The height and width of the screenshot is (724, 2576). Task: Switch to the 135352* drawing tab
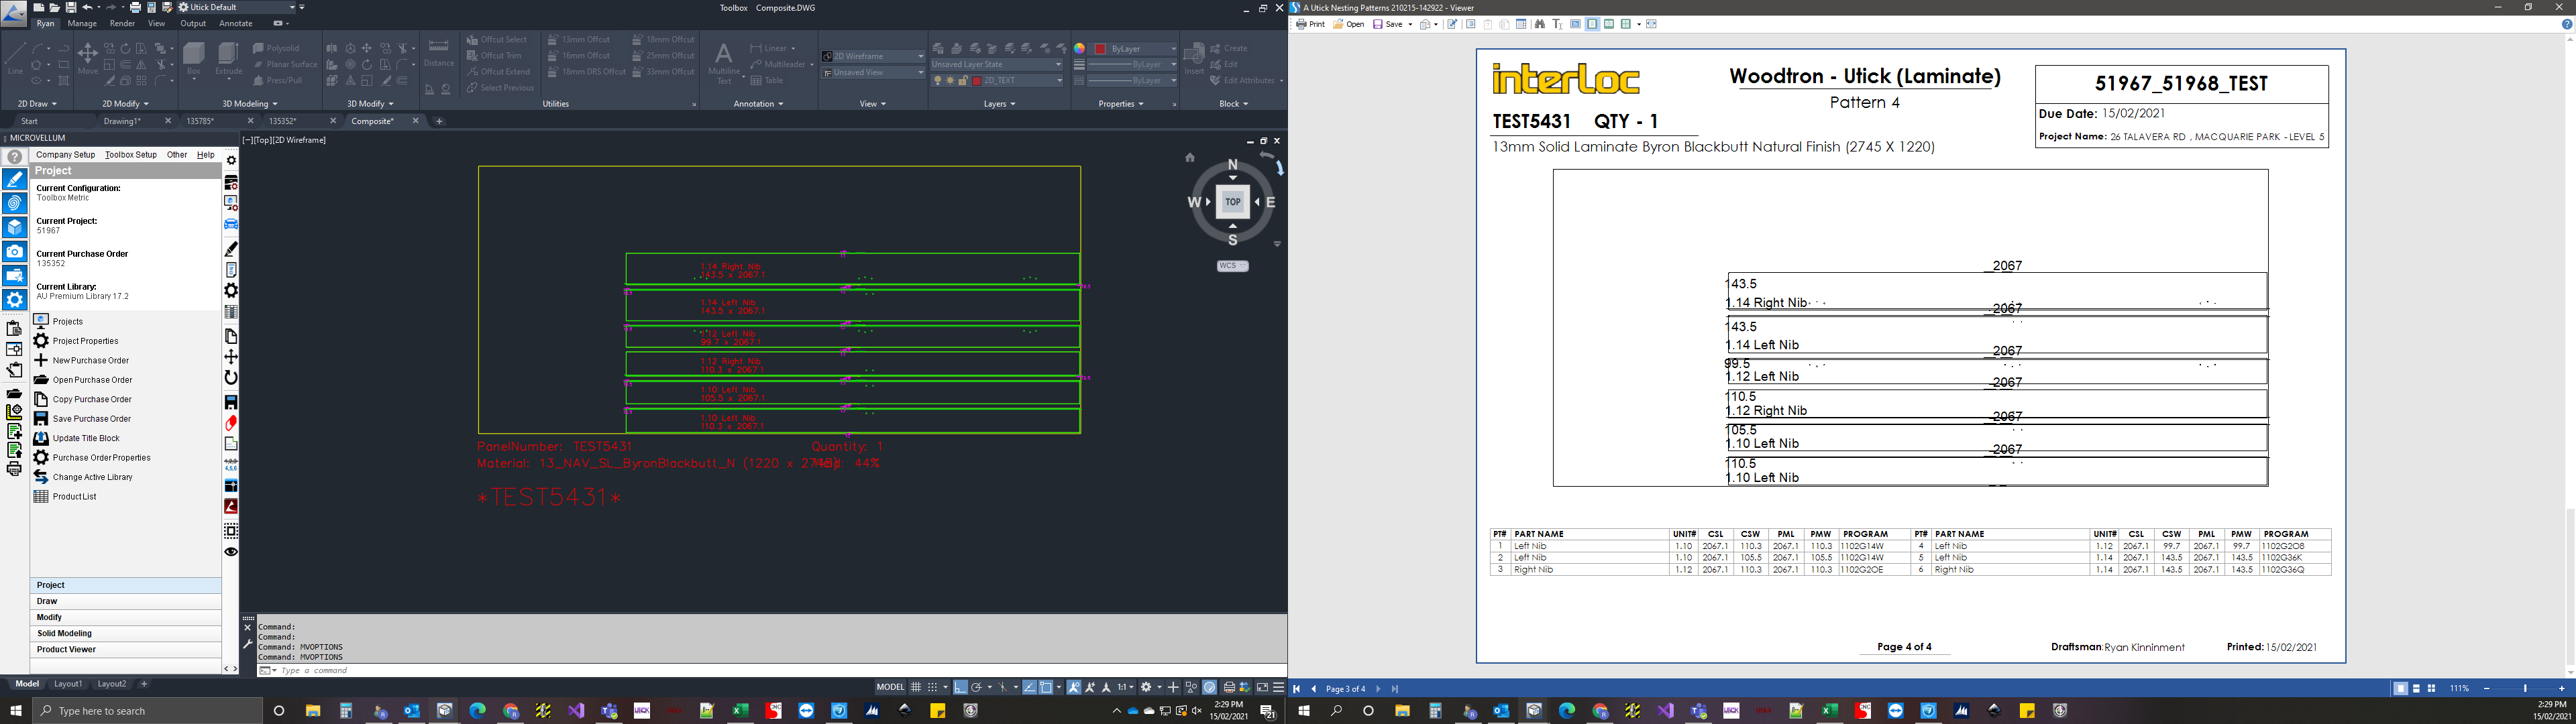click(283, 121)
